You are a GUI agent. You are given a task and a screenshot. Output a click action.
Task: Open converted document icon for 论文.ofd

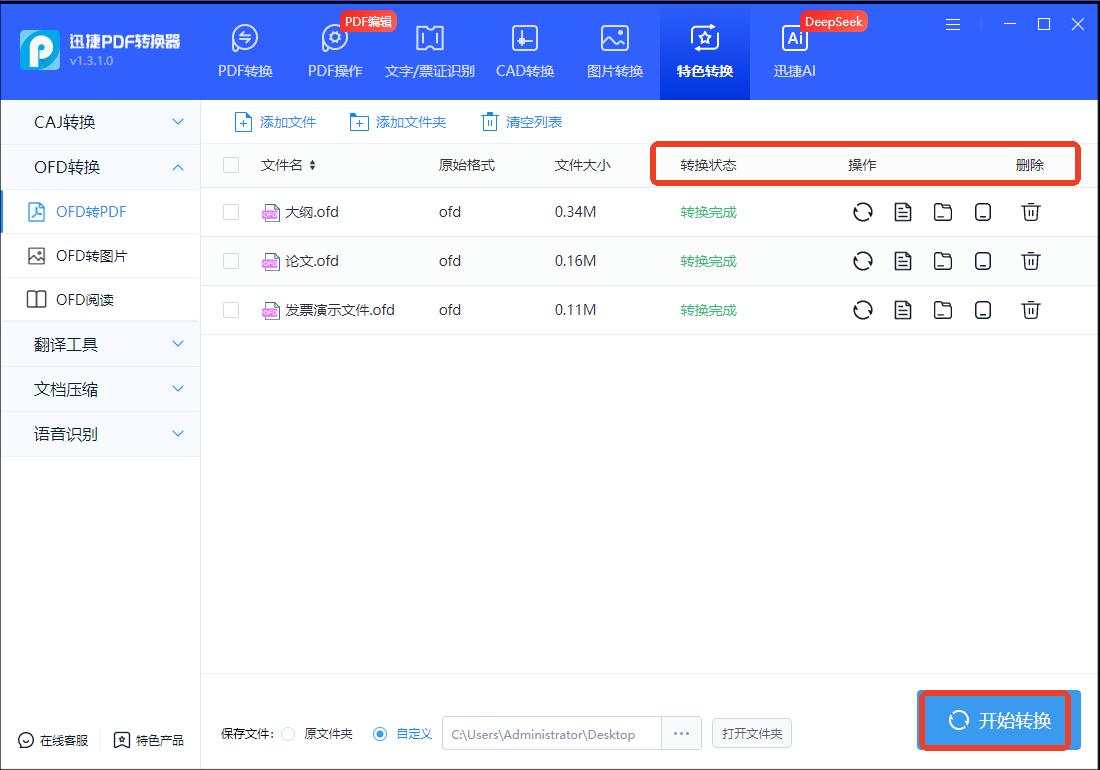tap(903, 261)
